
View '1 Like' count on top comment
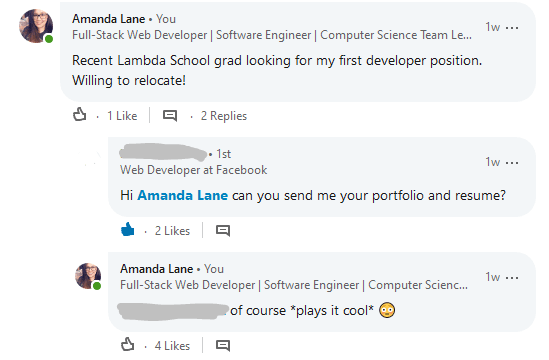click(122, 116)
